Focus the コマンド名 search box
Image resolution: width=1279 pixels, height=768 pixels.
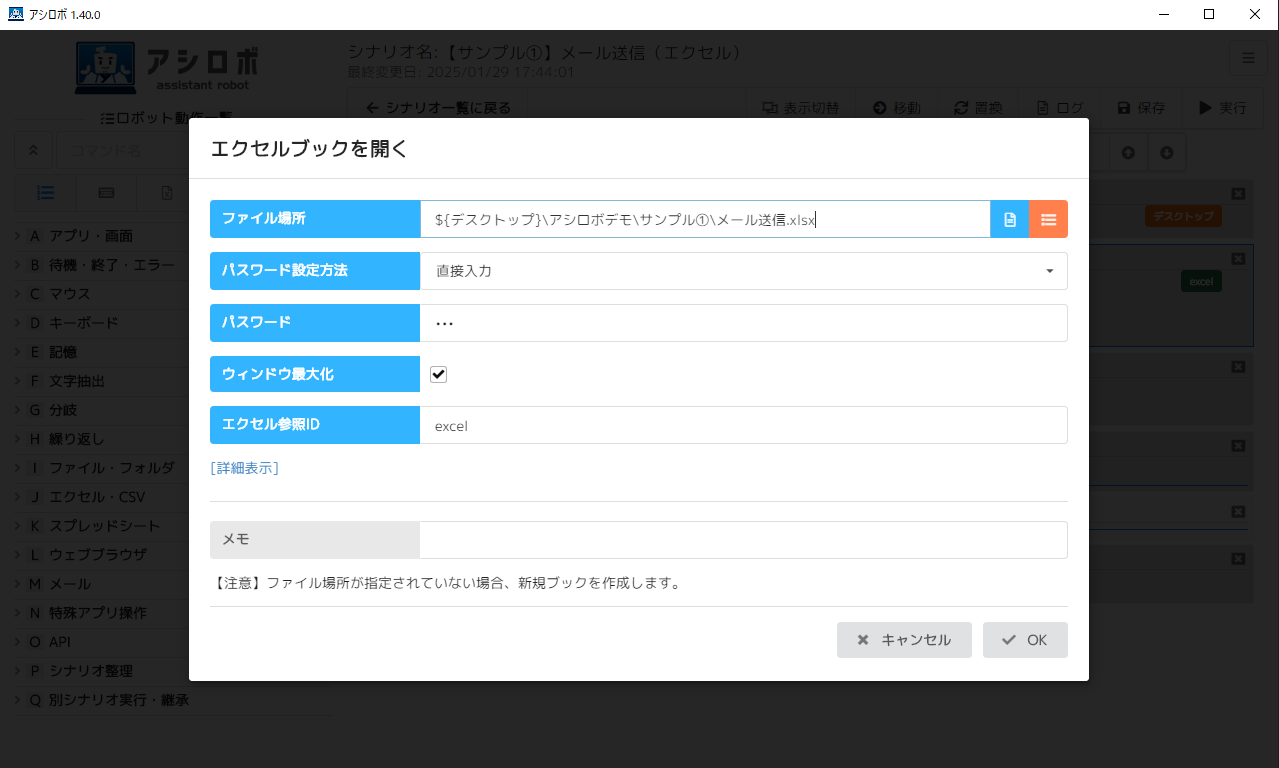pyautogui.click(x=124, y=151)
